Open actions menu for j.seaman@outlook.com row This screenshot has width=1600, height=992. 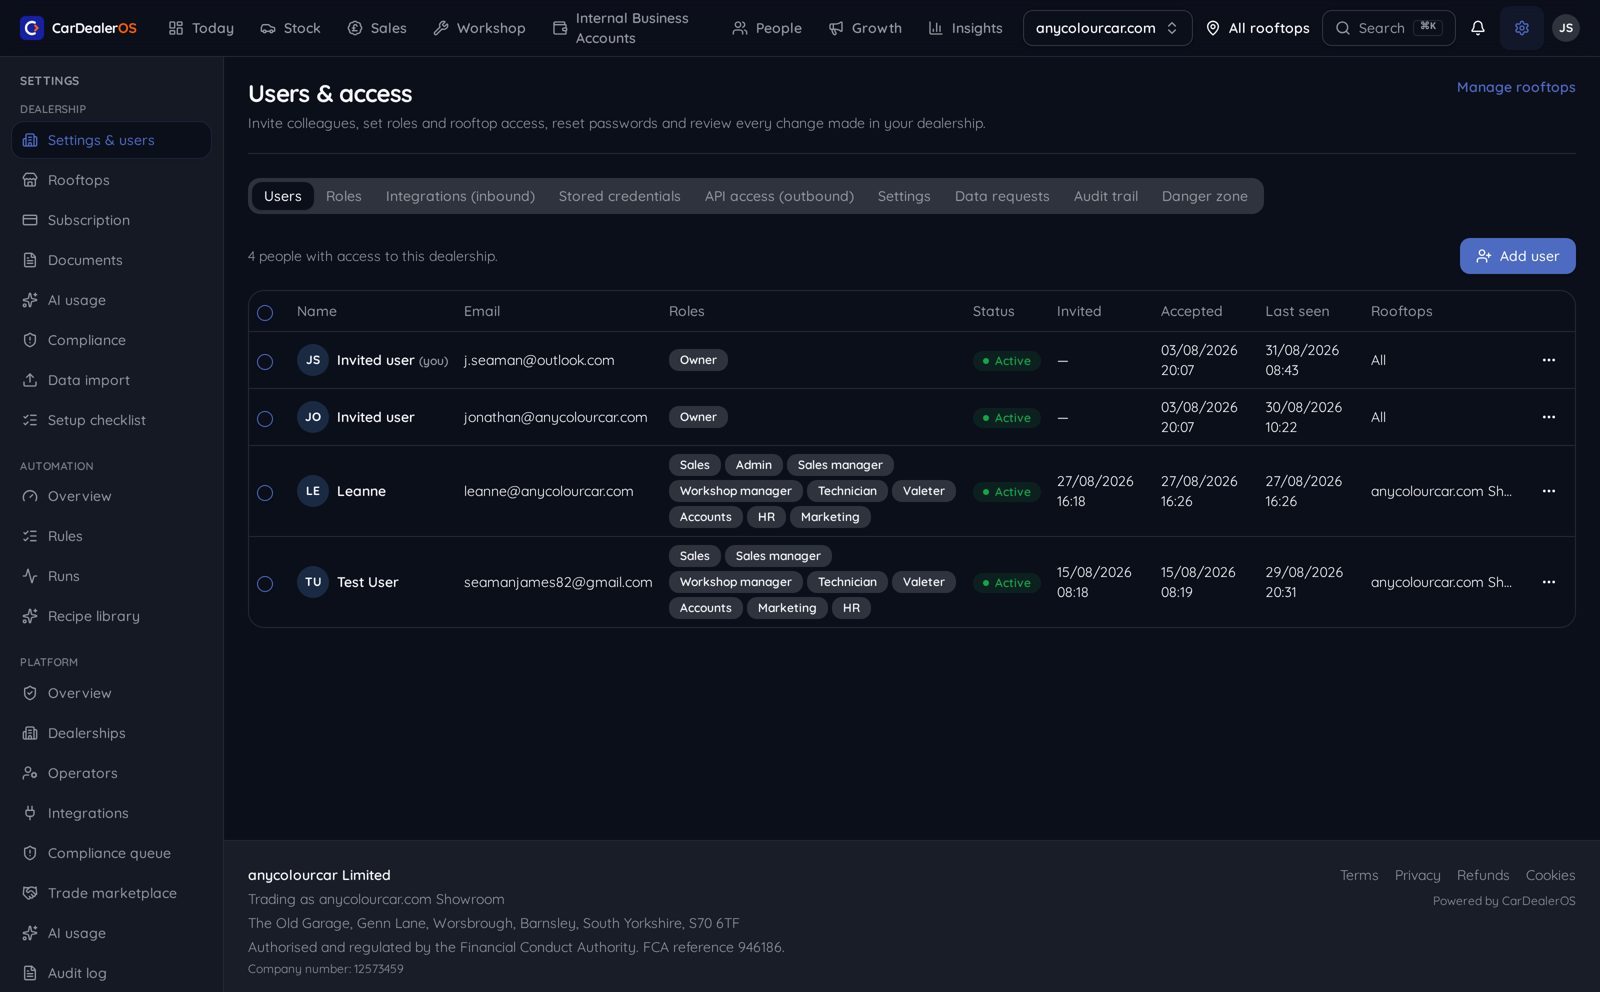click(x=1548, y=360)
